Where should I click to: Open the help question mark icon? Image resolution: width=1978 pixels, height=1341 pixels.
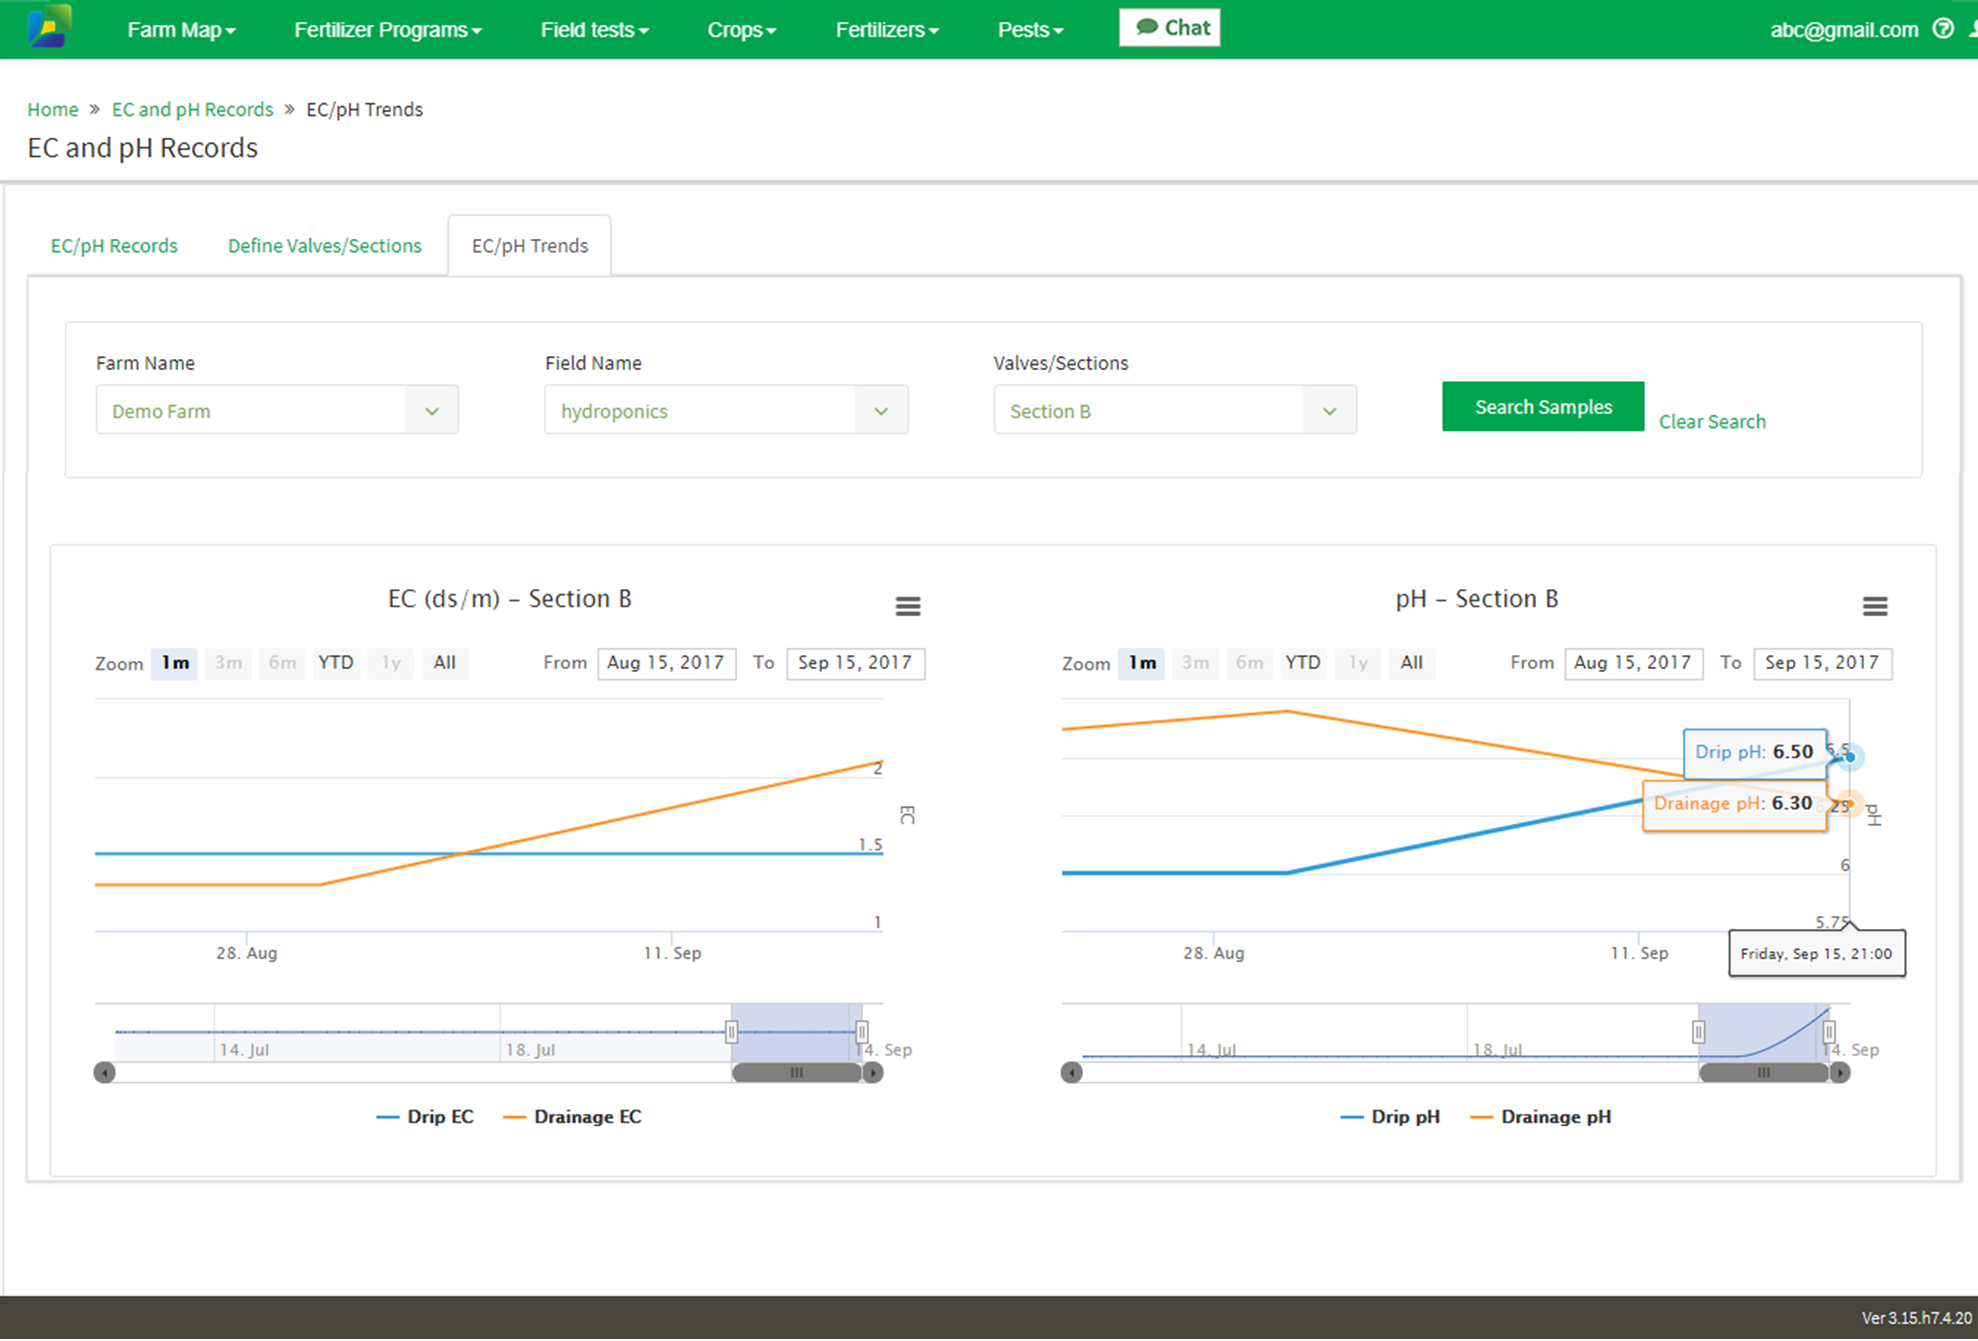1943,29
